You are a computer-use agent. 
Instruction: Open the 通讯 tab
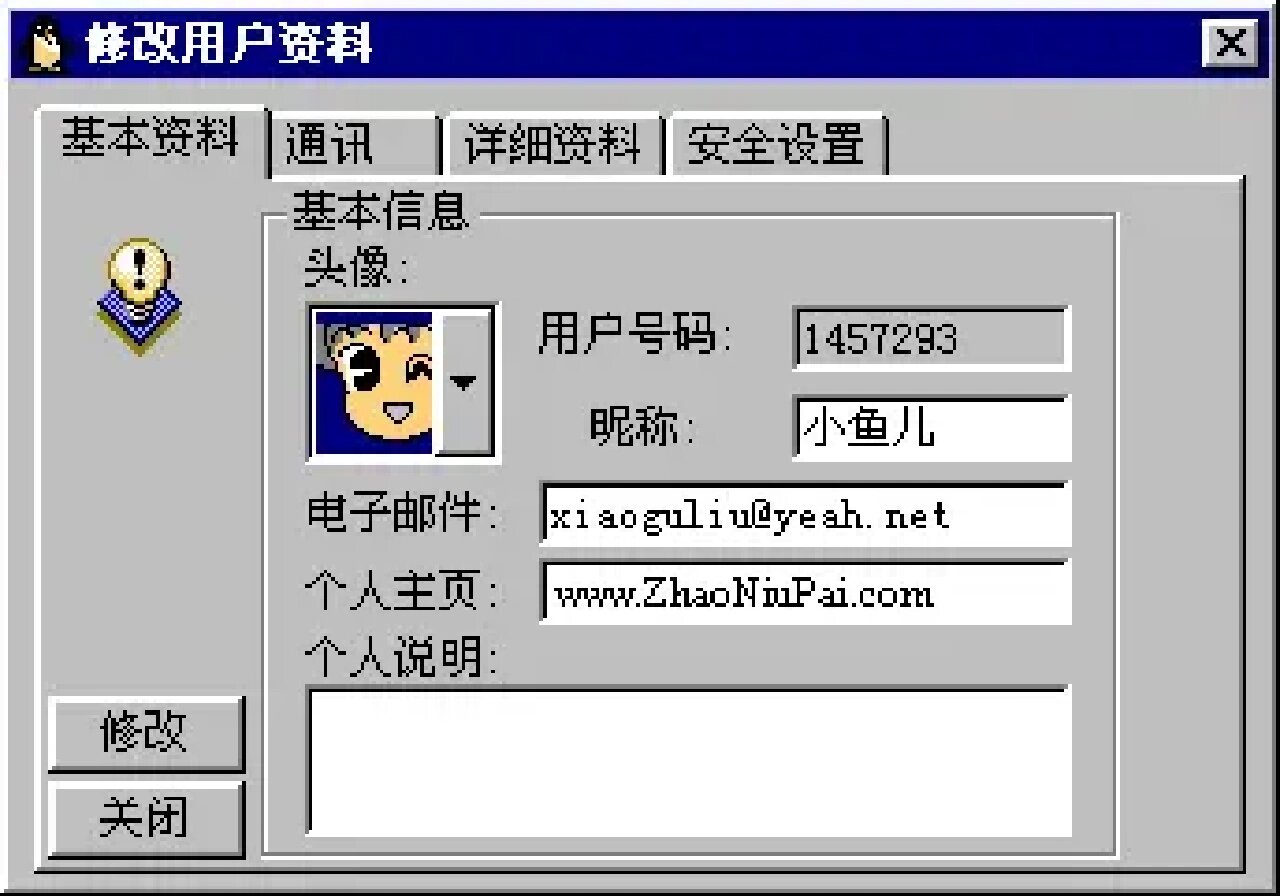tap(353, 144)
